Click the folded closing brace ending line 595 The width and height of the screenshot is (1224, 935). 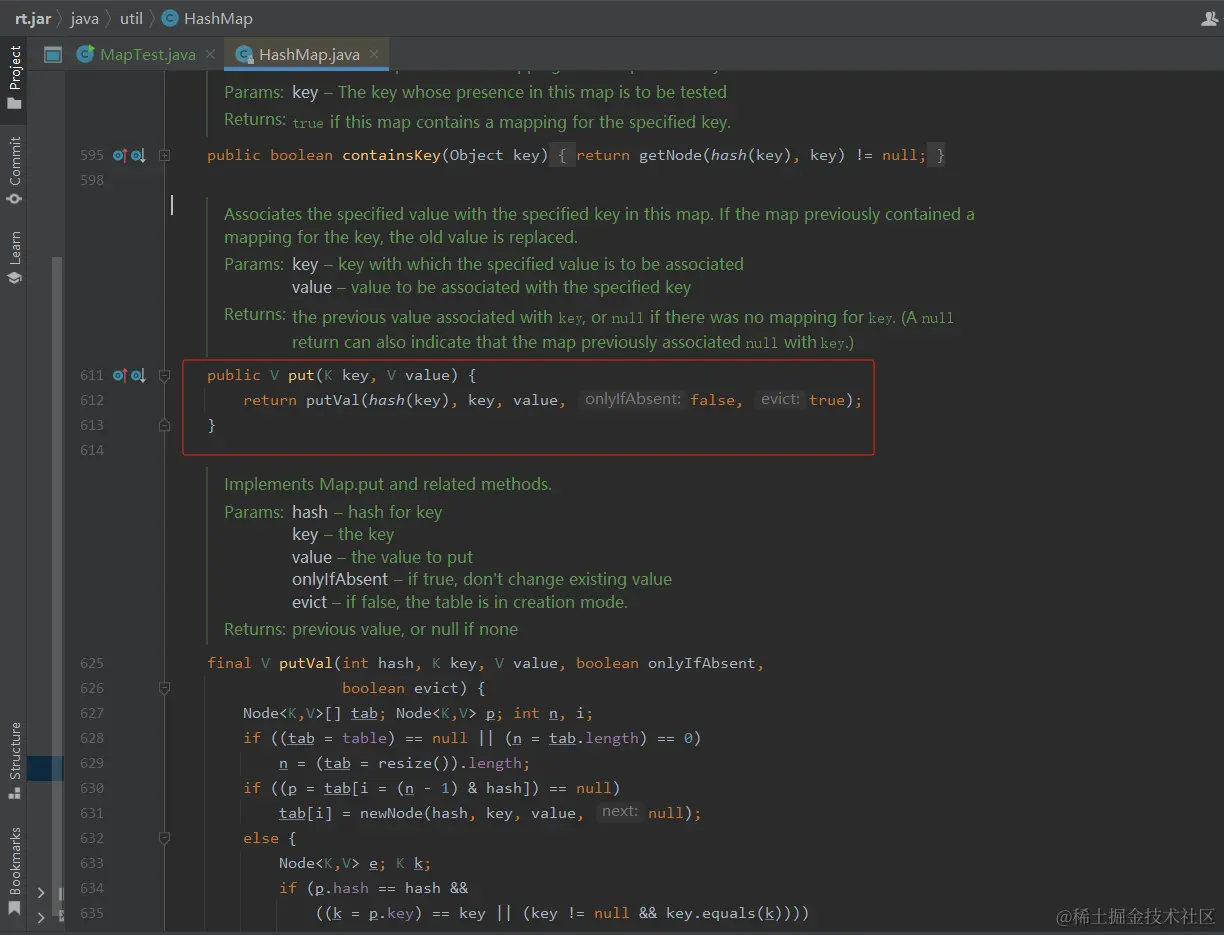click(939, 155)
